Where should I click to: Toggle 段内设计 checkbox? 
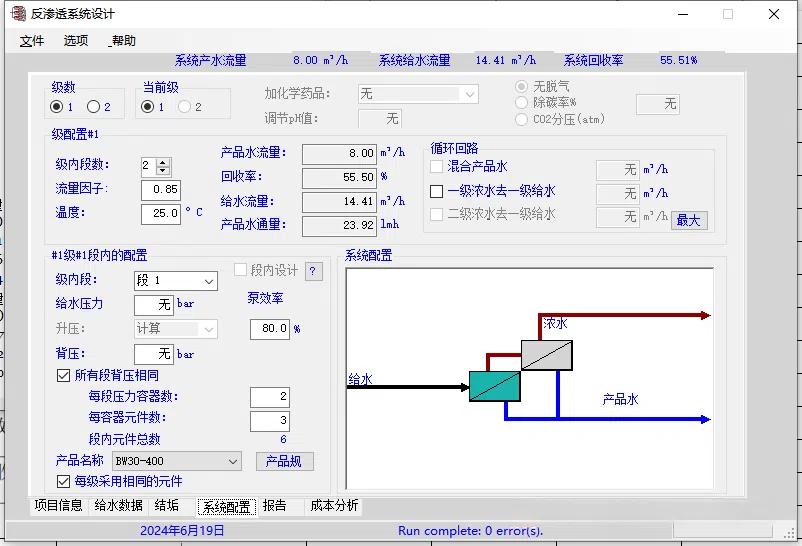(240, 270)
